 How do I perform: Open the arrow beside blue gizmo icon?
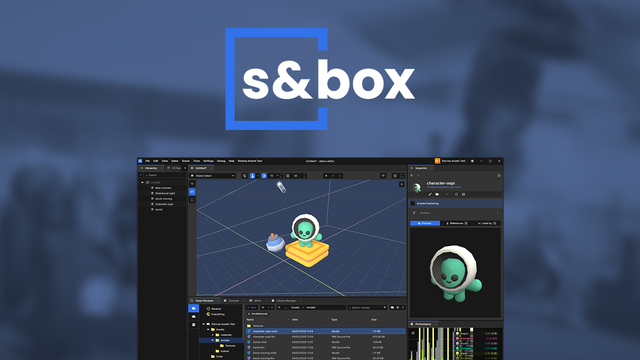[x=258, y=176]
